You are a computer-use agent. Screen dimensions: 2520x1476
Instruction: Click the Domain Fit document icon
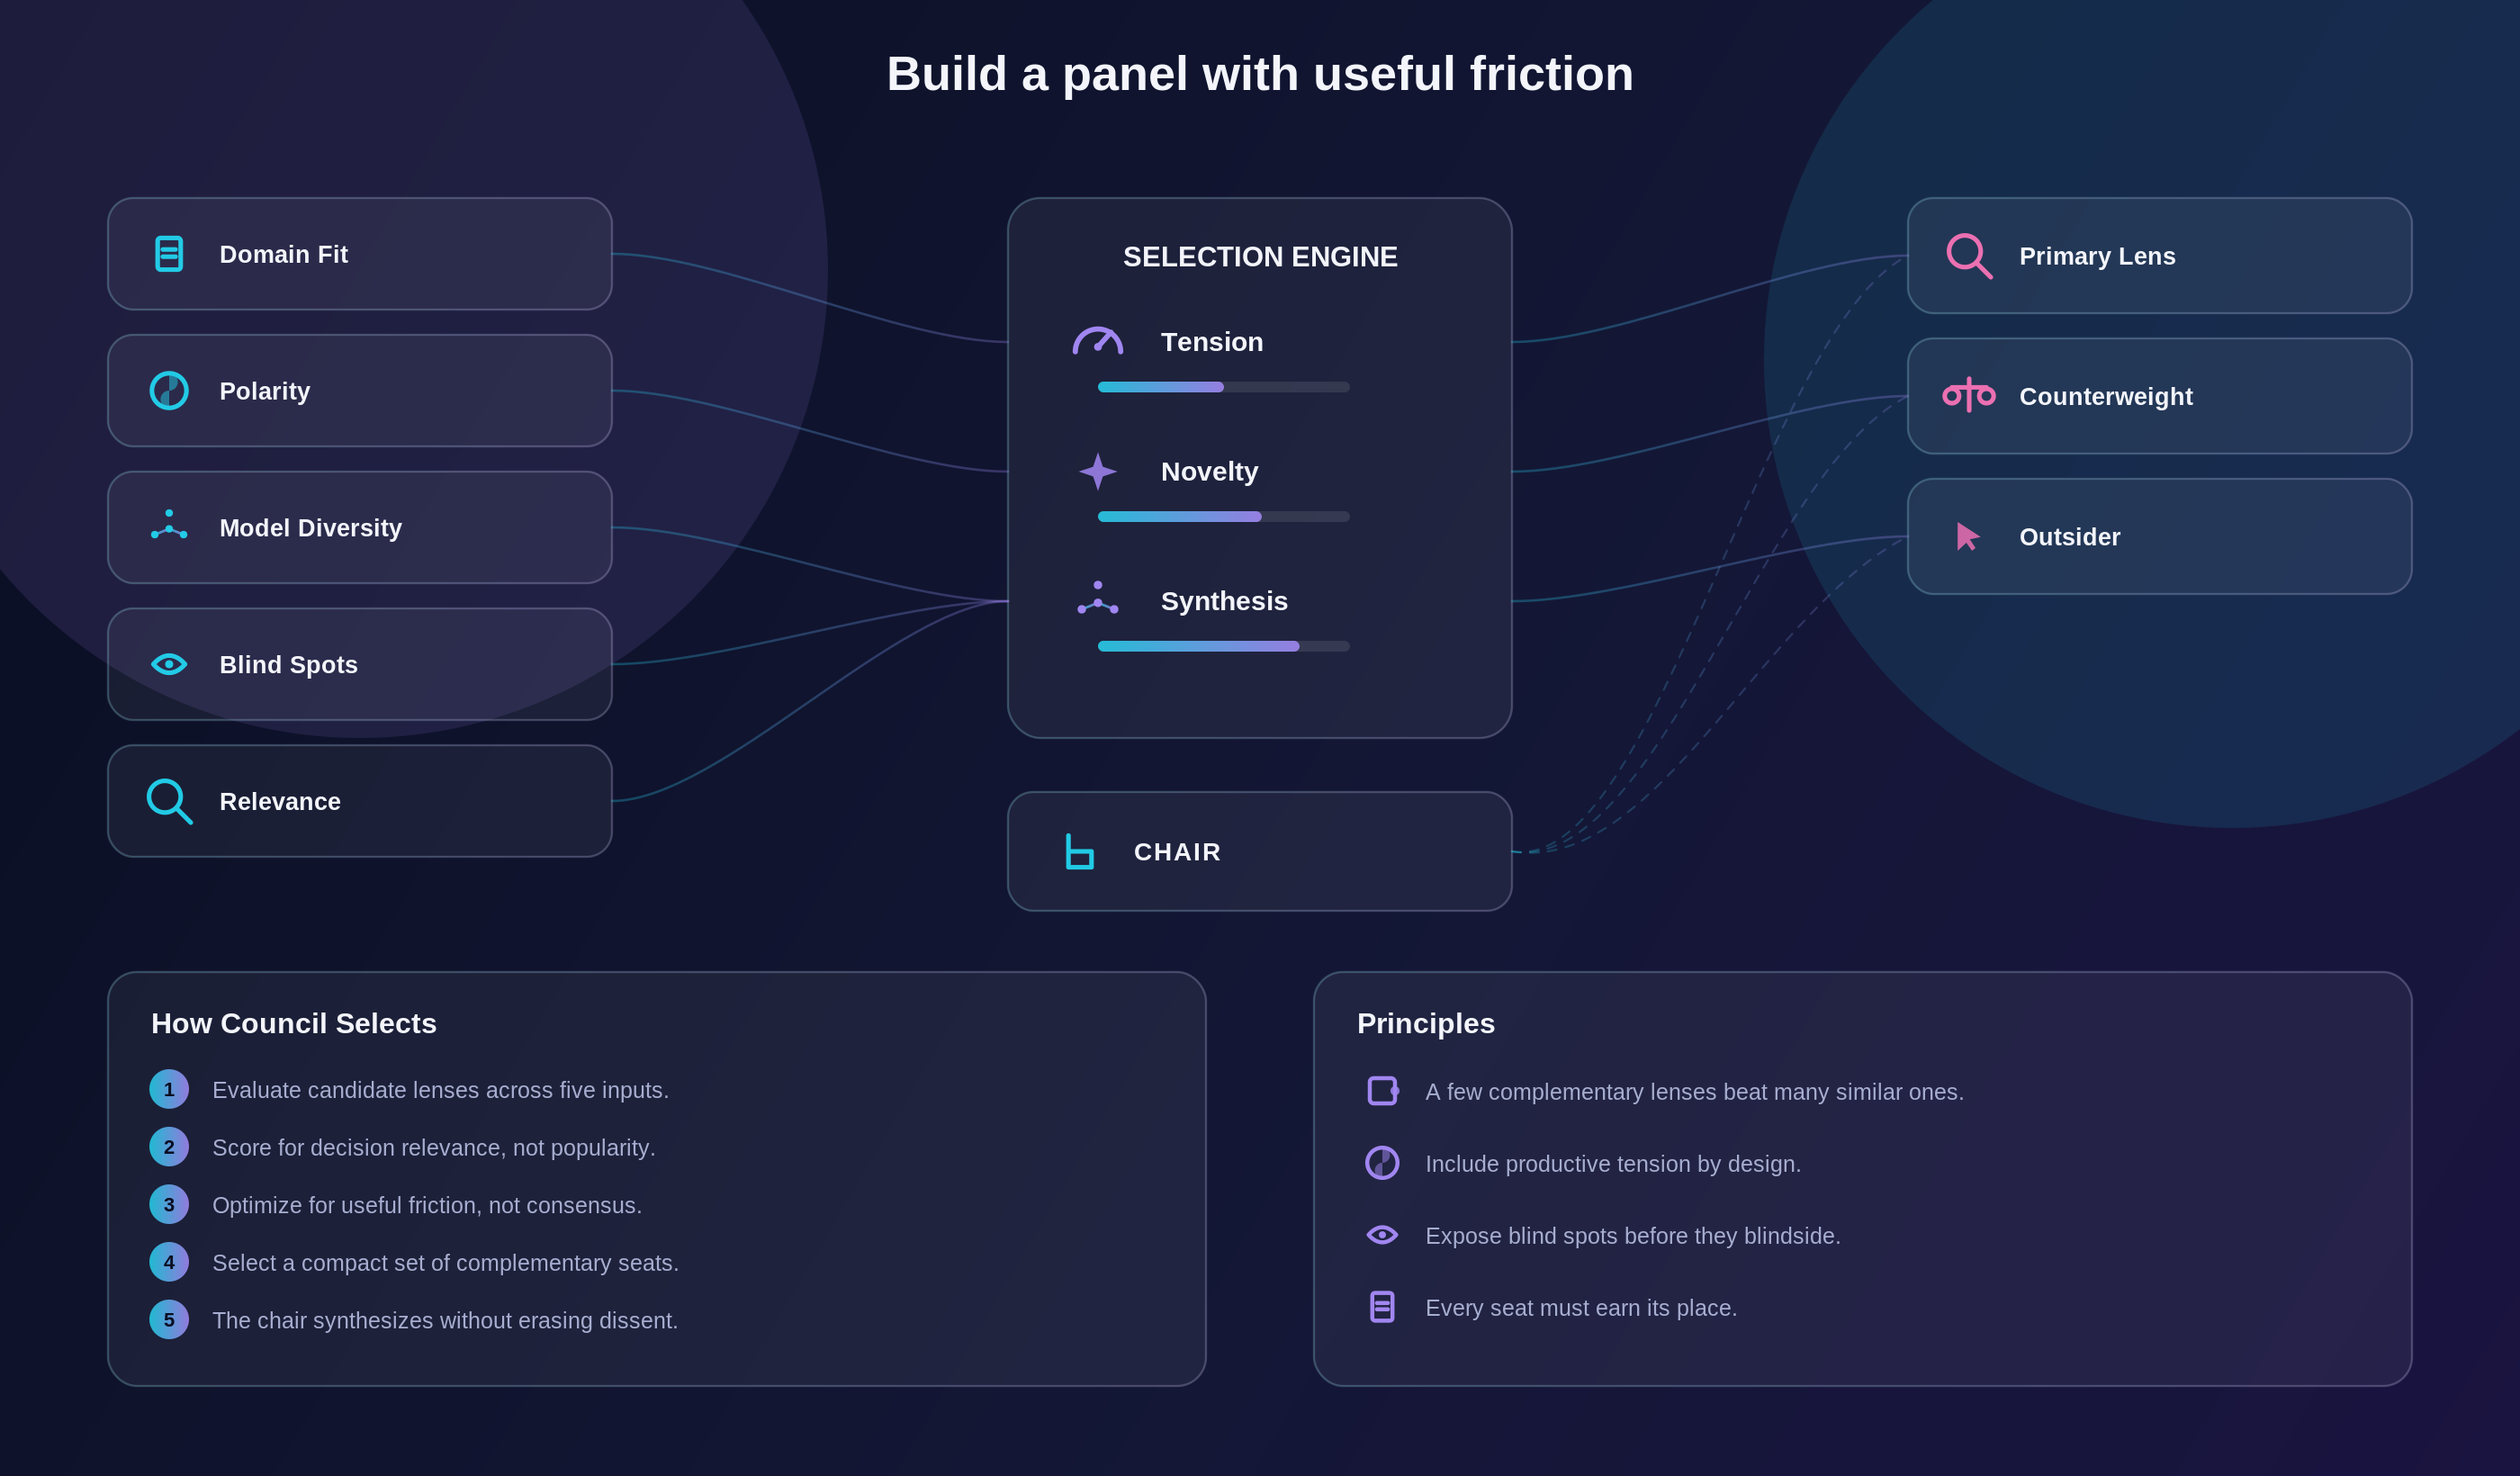tap(169, 254)
